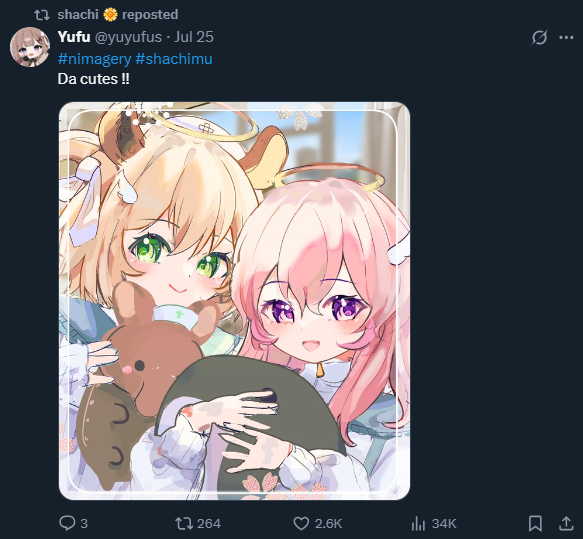Click the repost arrows icon below image
Screen dimensions: 583x539
click(x=184, y=523)
